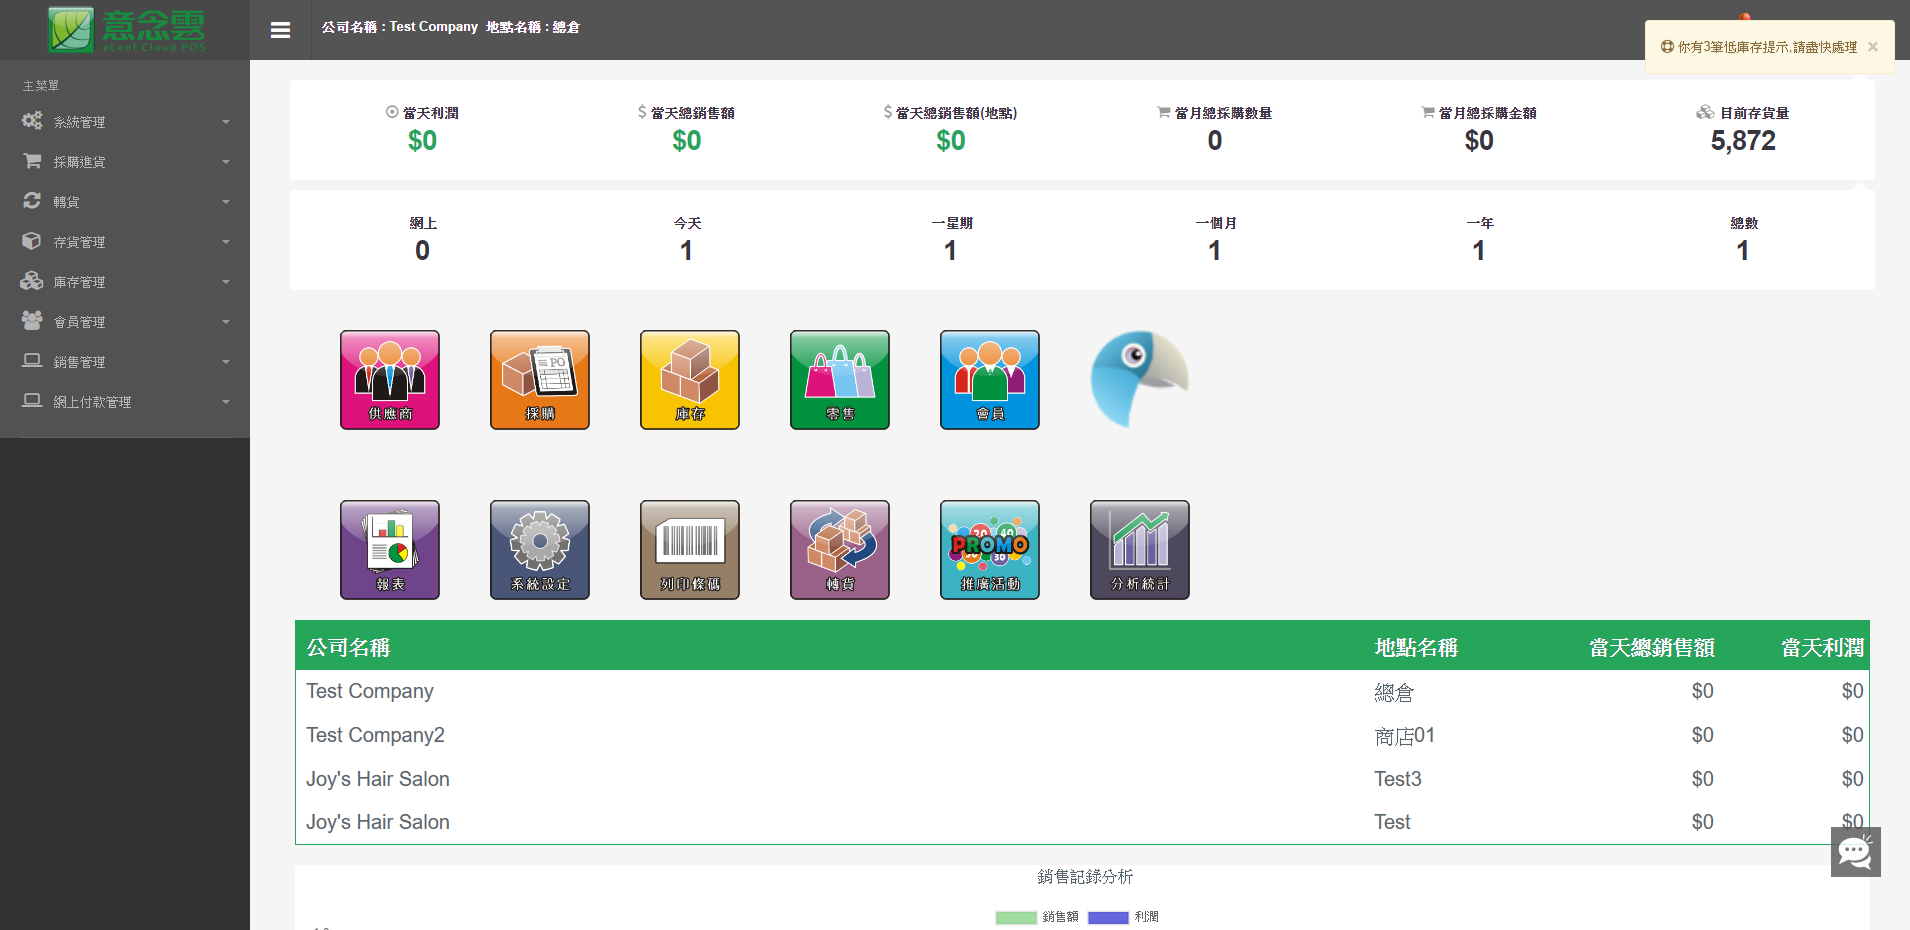Viewport: 1910px width, 930px height.
Task: Open the 採購 purchase order tile
Action: click(540, 380)
